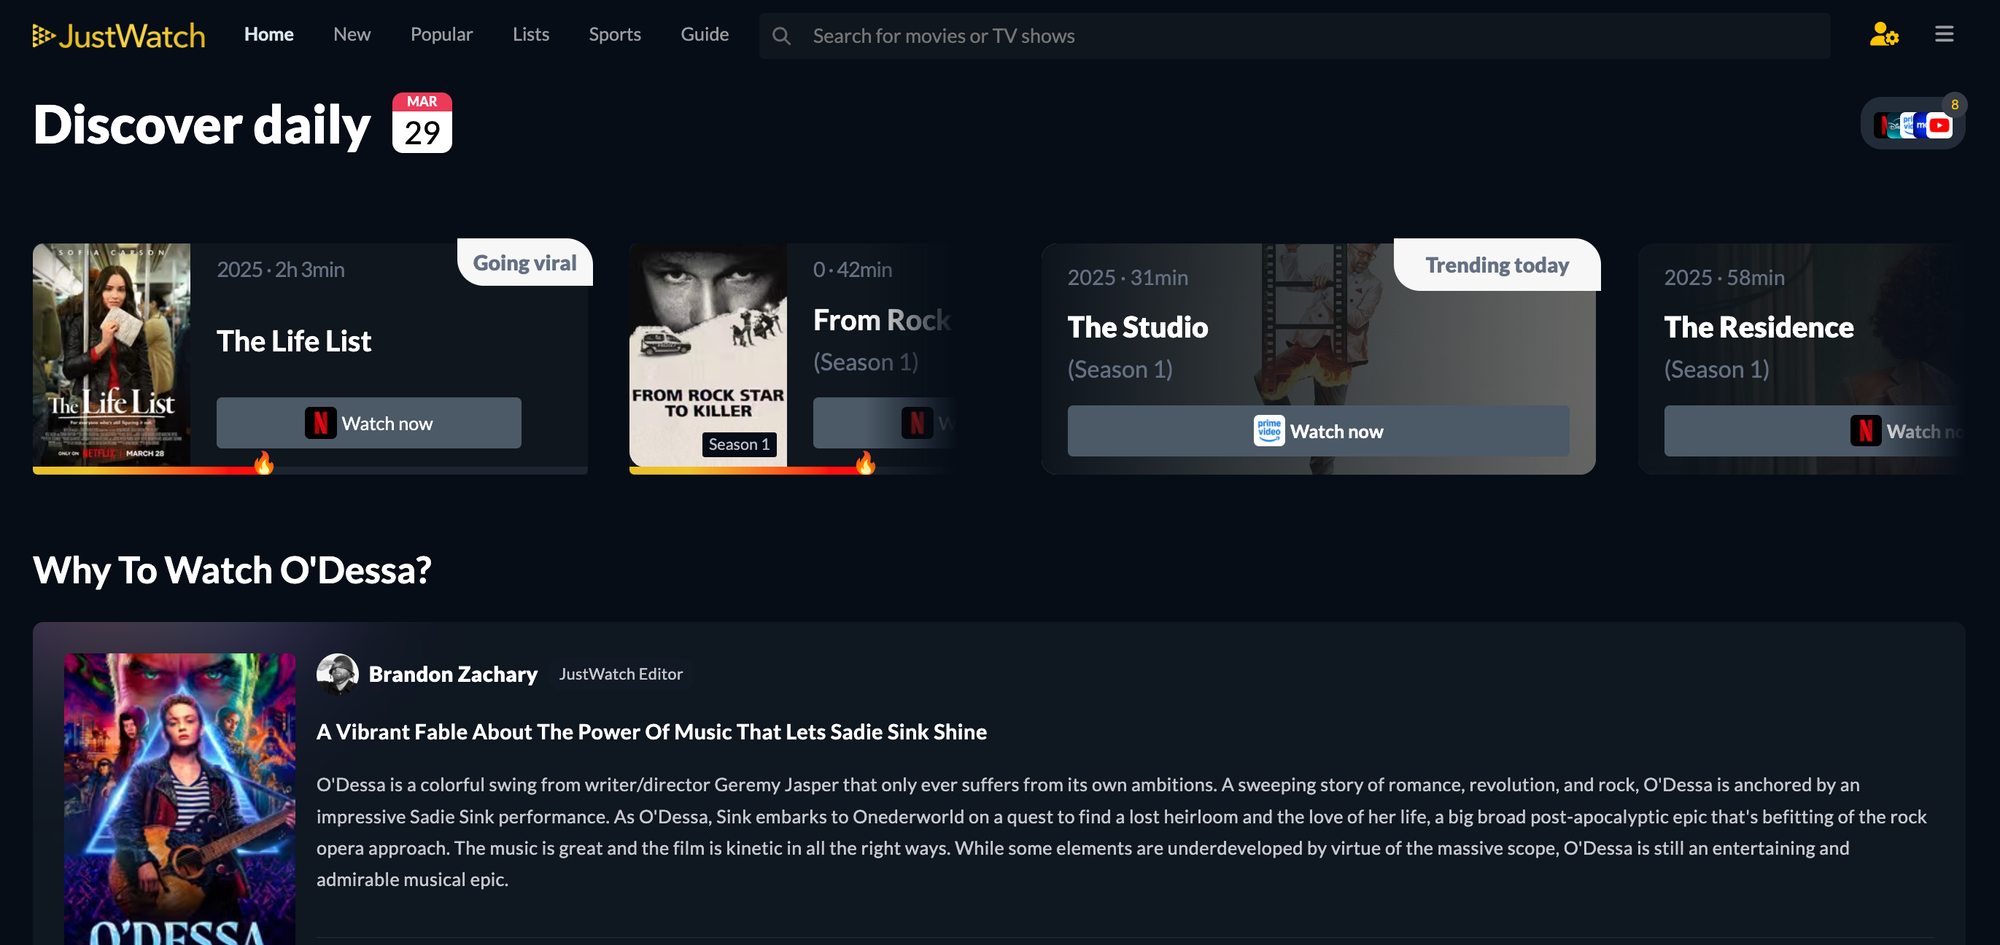This screenshot has width=2000, height=945.
Task: Click the Going viral badge
Action: 525,263
